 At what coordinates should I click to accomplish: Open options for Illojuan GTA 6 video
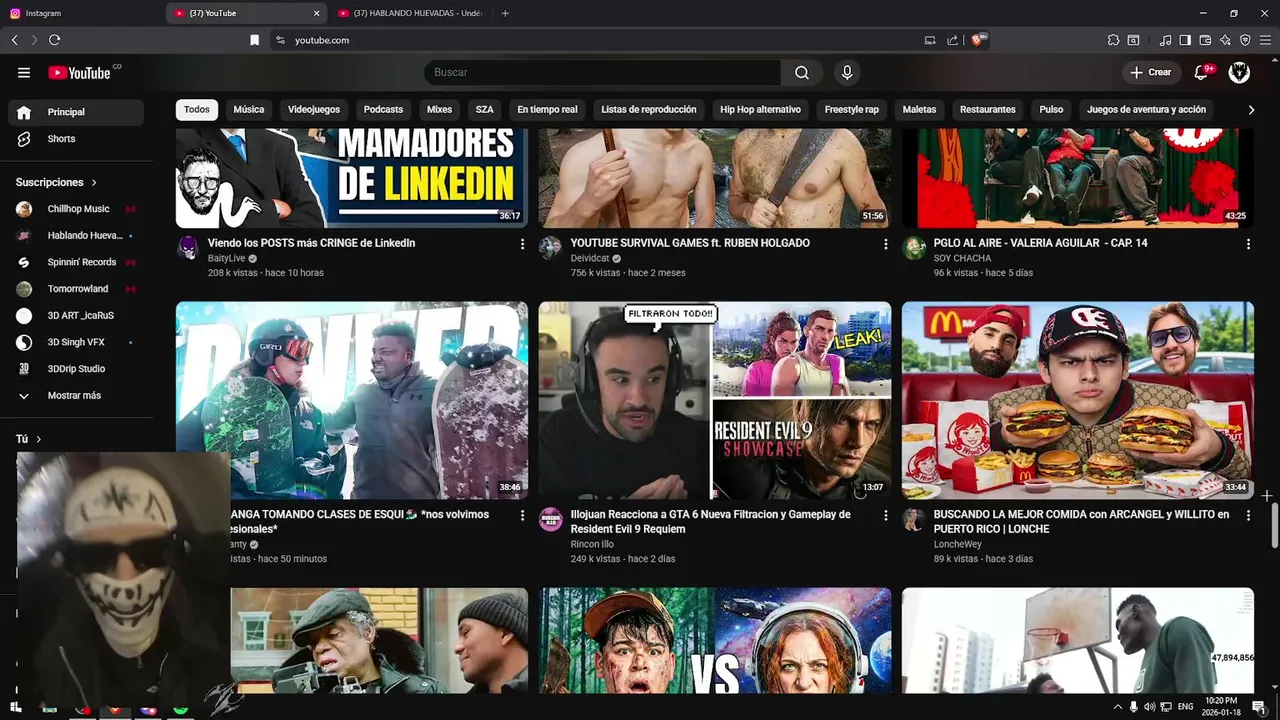point(885,516)
